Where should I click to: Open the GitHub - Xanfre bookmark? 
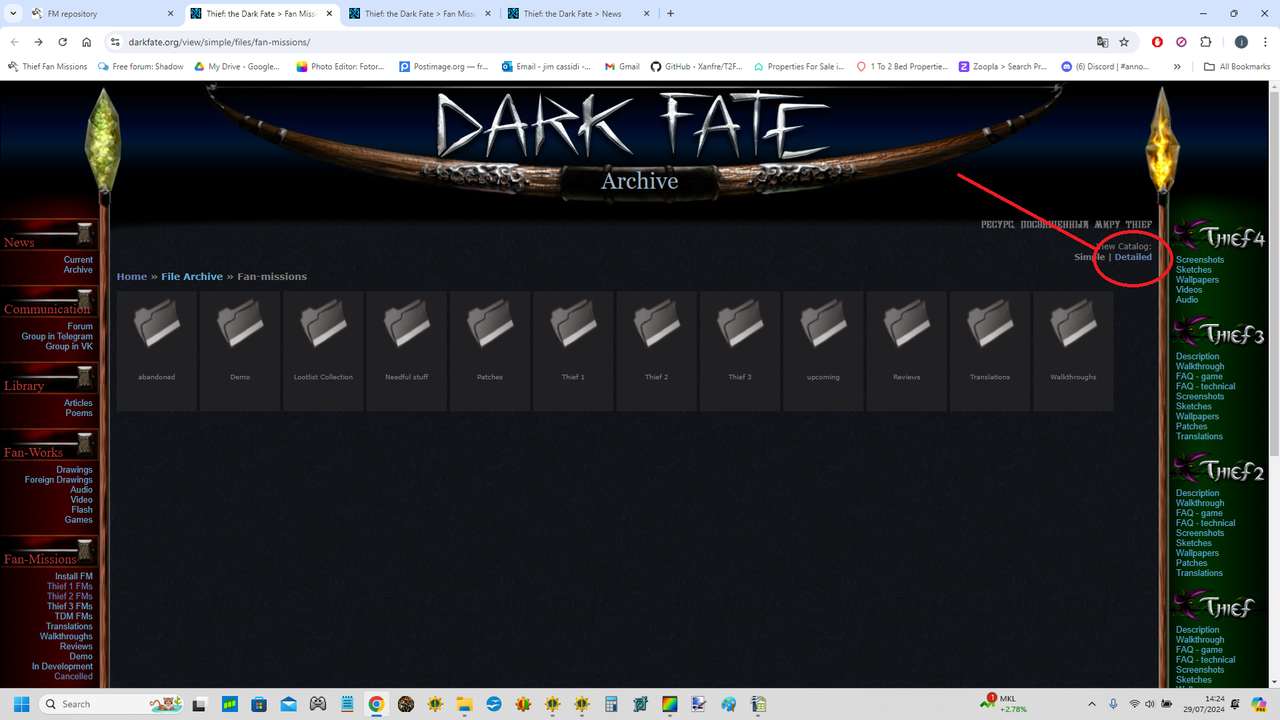(697, 67)
